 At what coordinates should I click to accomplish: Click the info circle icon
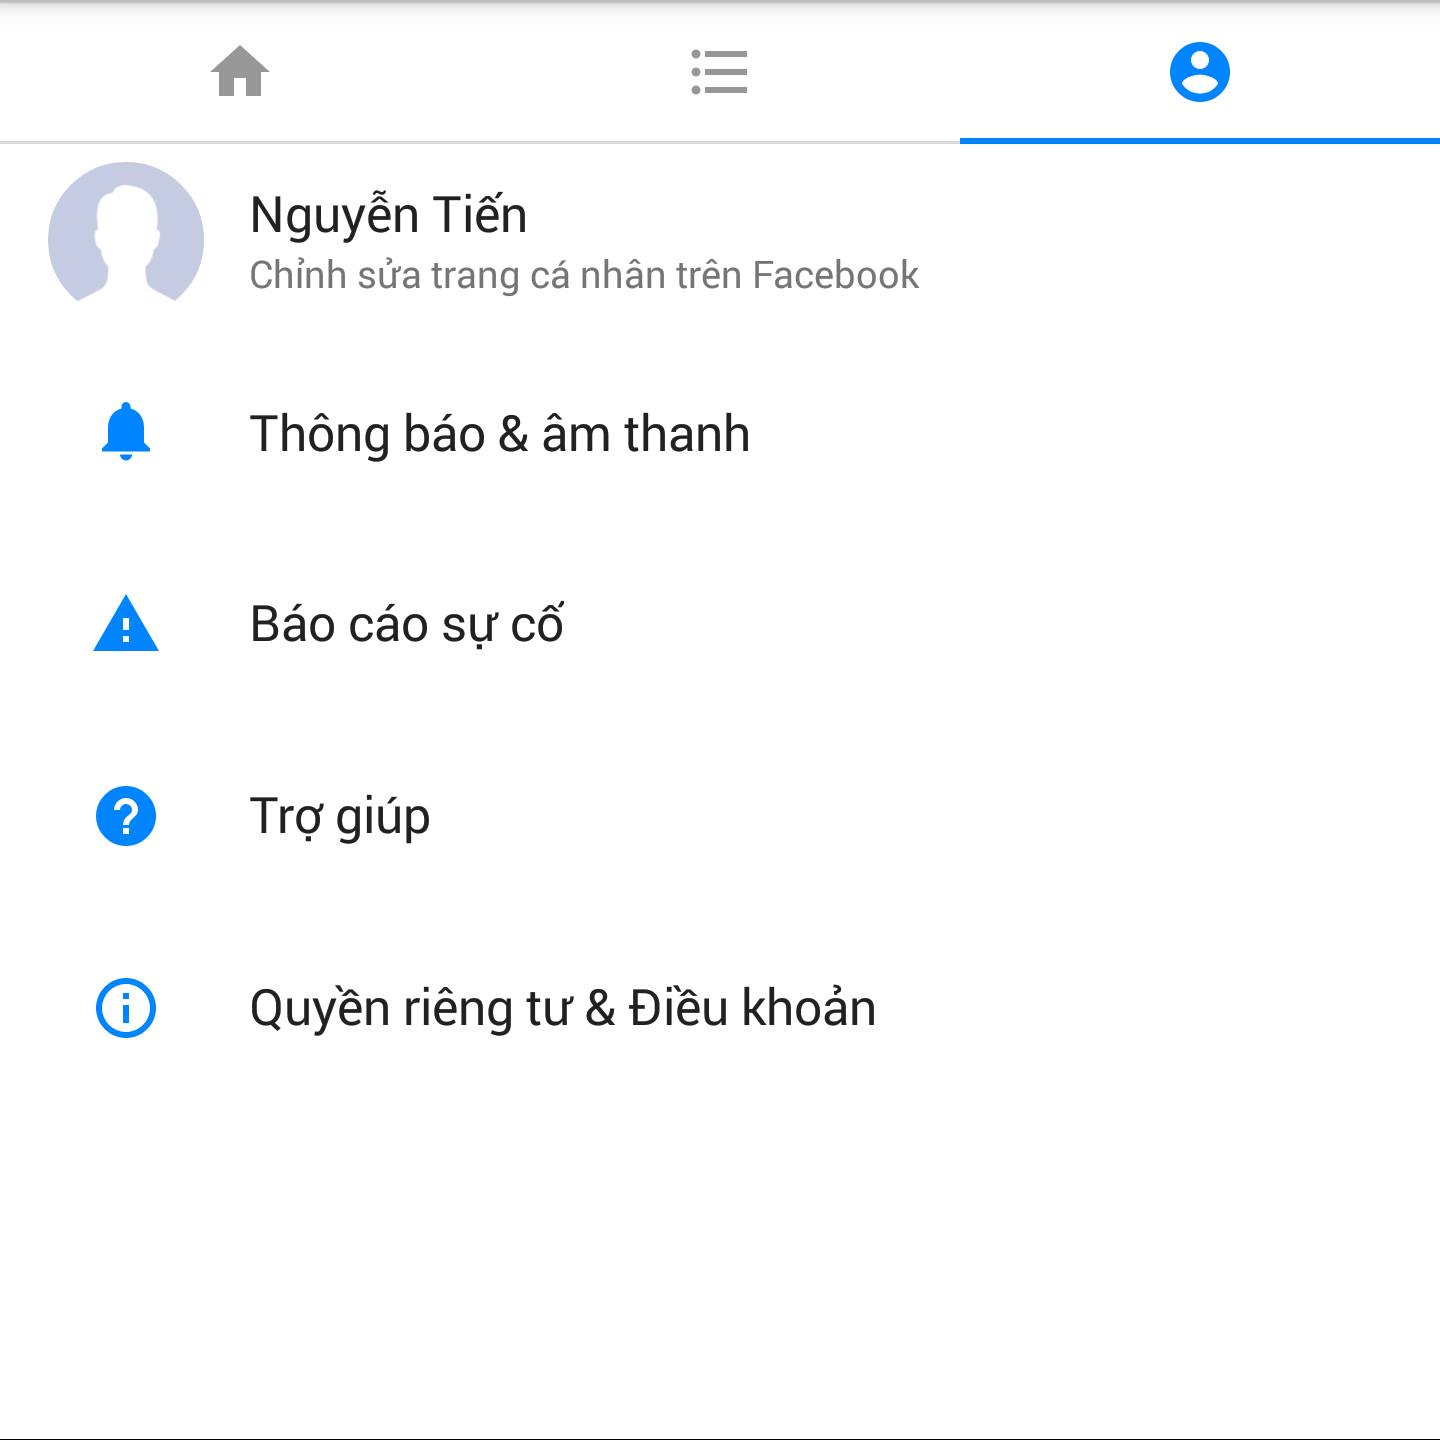126,1007
